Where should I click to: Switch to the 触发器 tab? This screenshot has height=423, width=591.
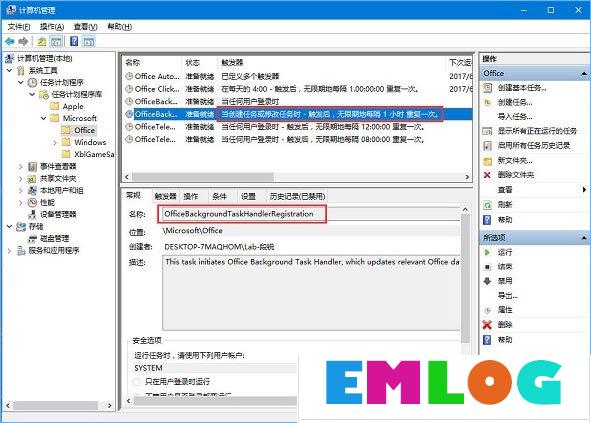pyautogui.click(x=165, y=196)
